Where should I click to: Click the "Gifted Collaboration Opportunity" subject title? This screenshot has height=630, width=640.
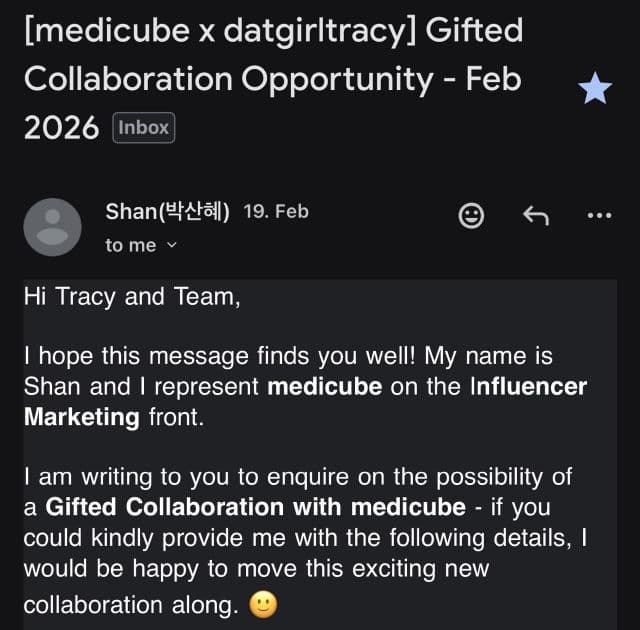pyautogui.click(x=270, y=78)
